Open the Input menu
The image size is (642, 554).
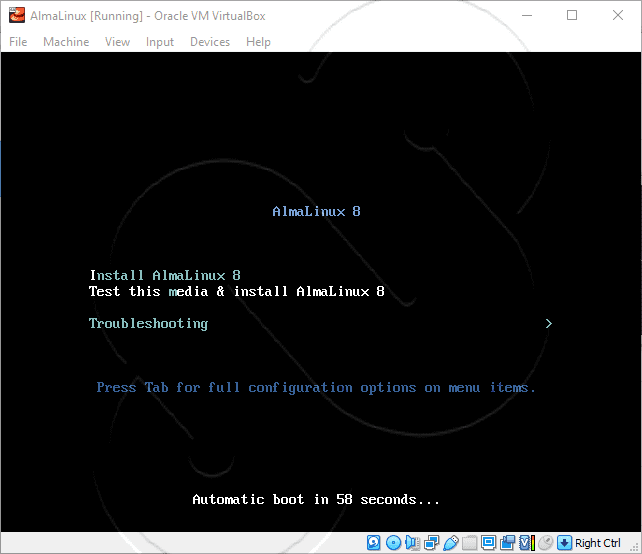tap(160, 42)
